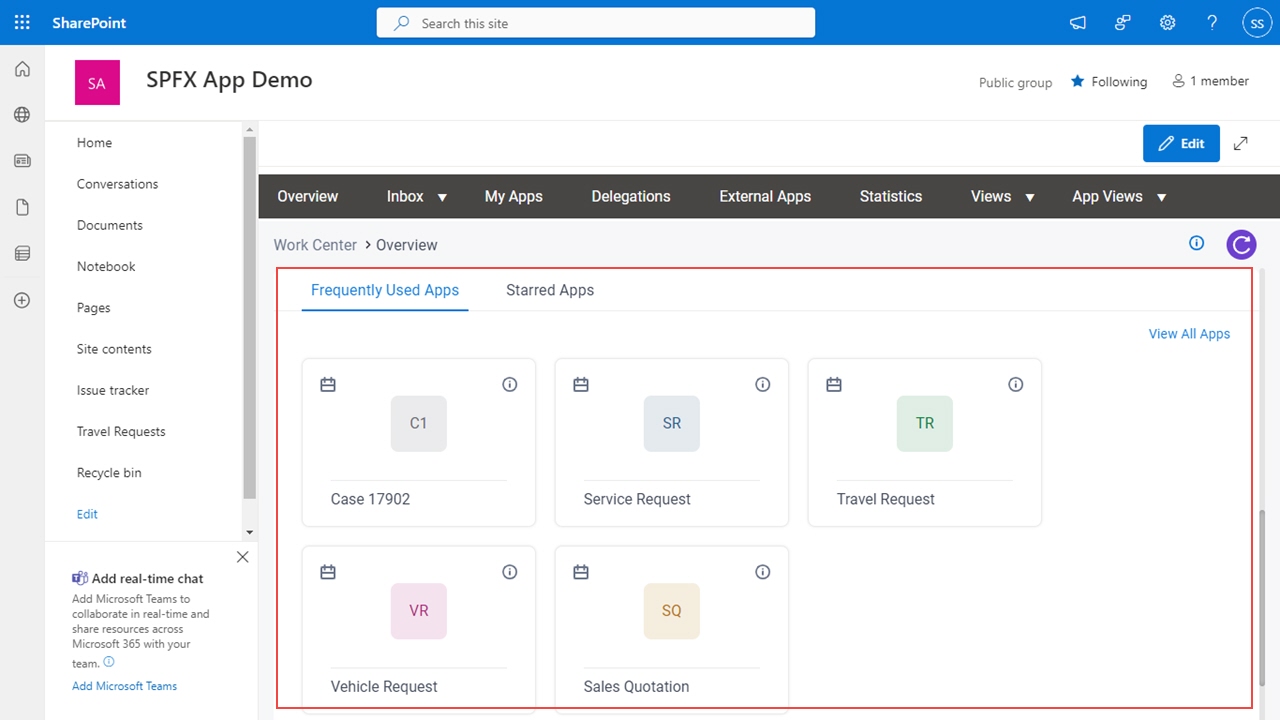Screen dimensions: 1280x720
Task: Click calendar icon on Service Request card
Action: tap(581, 384)
